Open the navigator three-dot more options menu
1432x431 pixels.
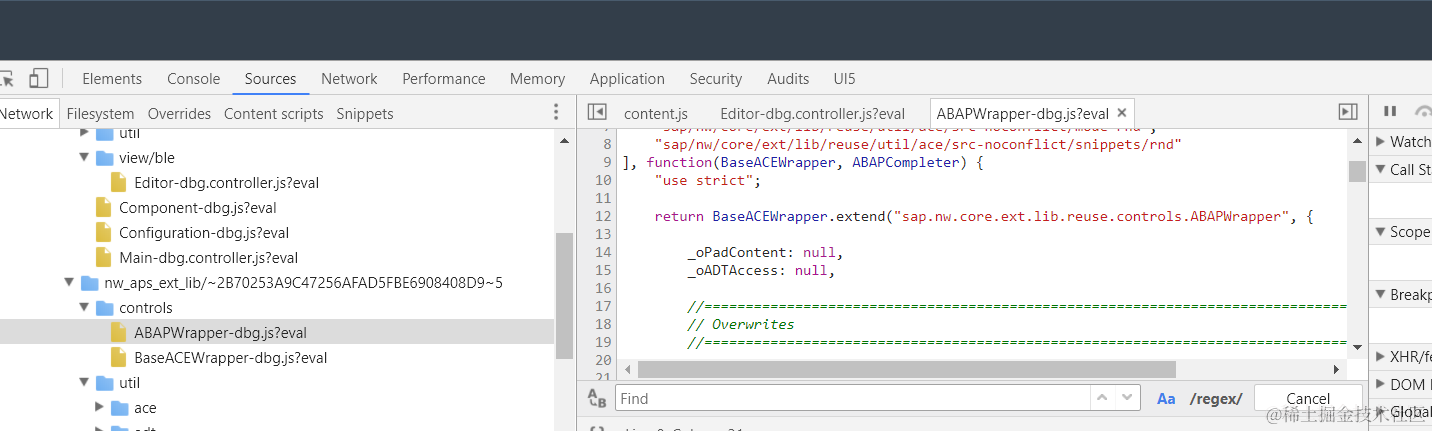557,112
